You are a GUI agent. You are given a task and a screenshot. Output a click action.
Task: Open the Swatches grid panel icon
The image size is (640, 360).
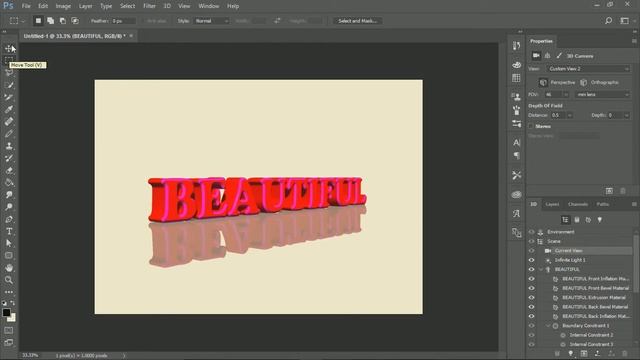tap(516, 78)
